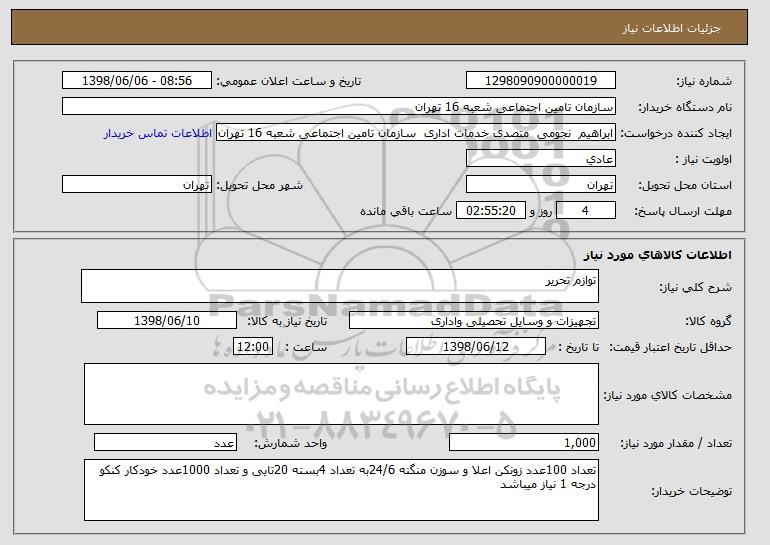Image resolution: width=770 pixels, height=545 pixels.
Task: Click the ساعت باقی مانده text
Action: pyautogui.click(x=406, y=211)
